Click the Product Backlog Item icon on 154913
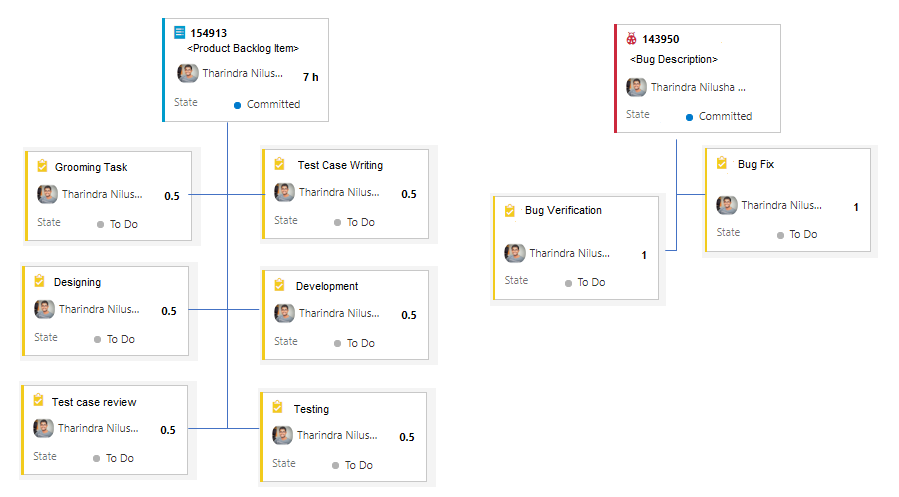The width and height of the screenshot is (899, 497). click(x=180, y=33)
